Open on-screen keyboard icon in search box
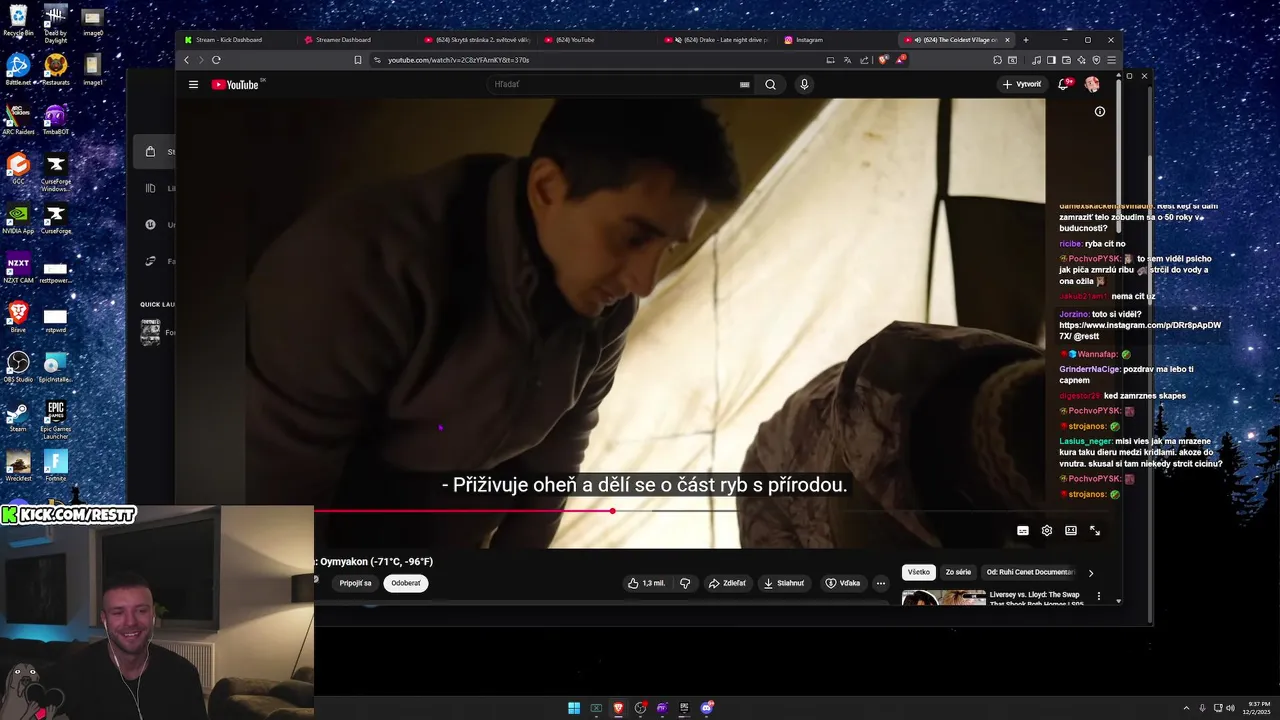 click(744, 85)
